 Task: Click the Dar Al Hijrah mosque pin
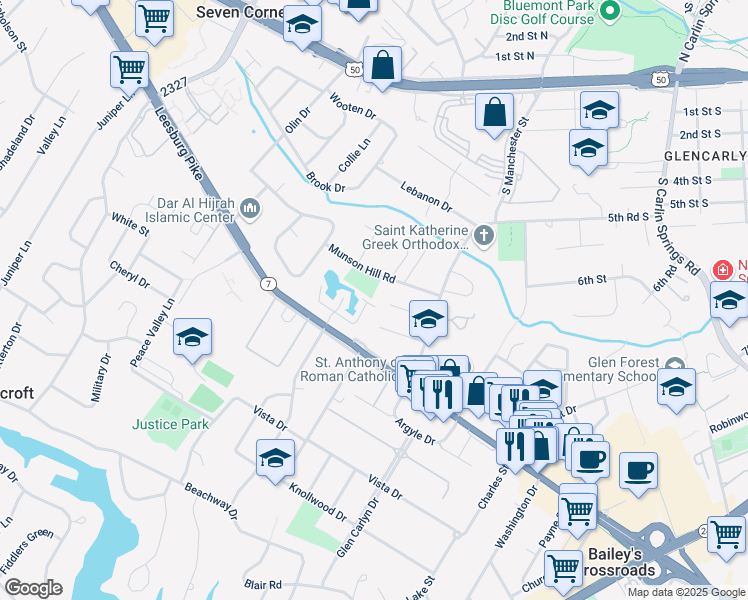tap(249, 209)
